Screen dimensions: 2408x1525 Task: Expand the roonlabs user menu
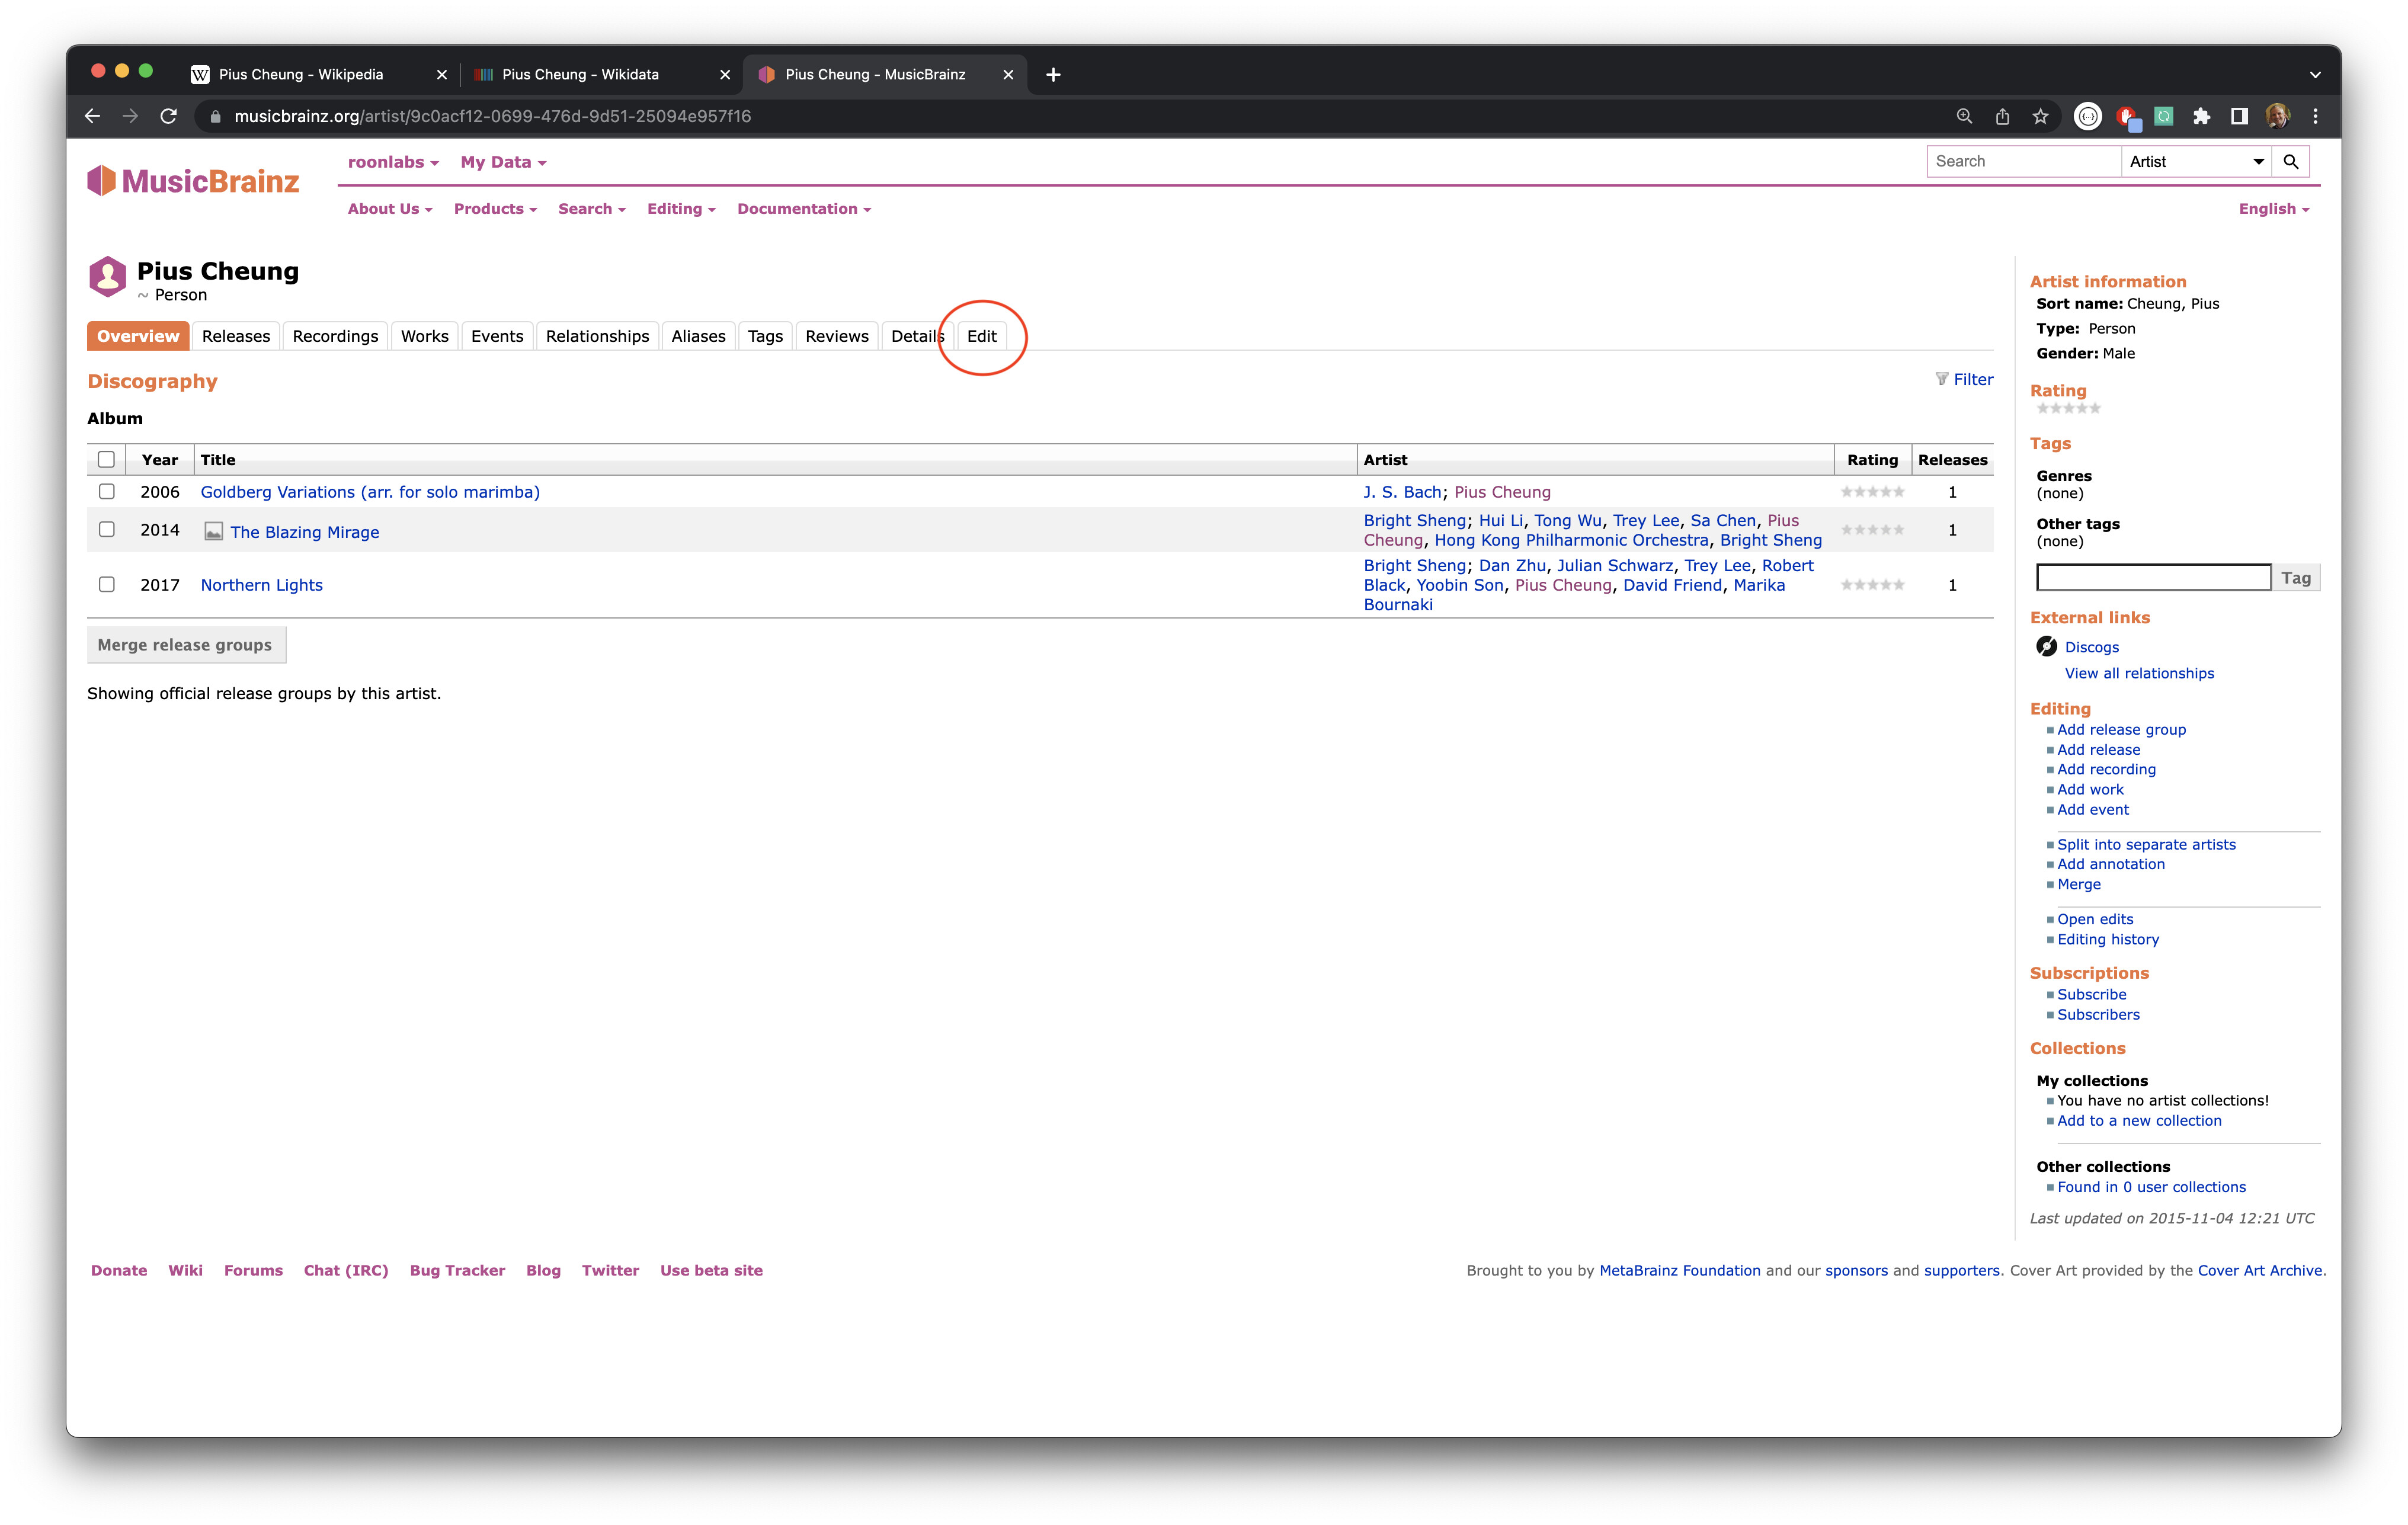pyautogui.click(x=393, y=162)
